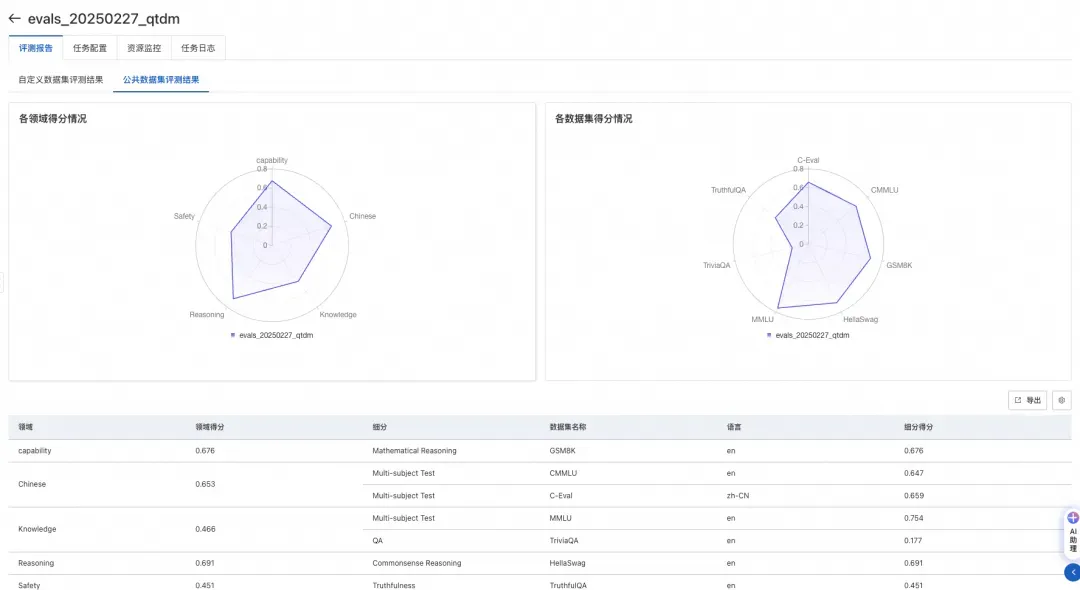Expand the left sidebar edge handle
The image size is (1080, 590).
pyautogui.click(x=2, y=283)
